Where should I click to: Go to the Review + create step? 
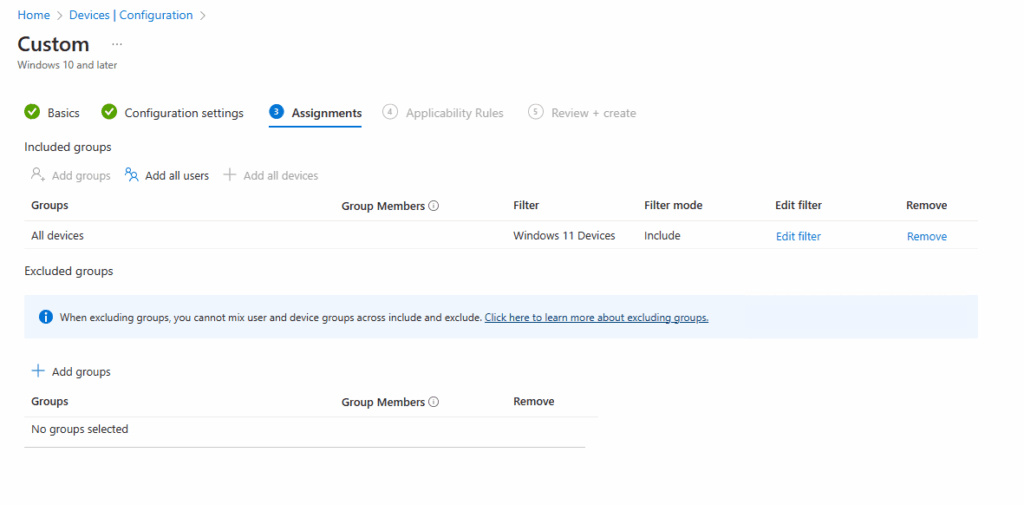point(593,113)
